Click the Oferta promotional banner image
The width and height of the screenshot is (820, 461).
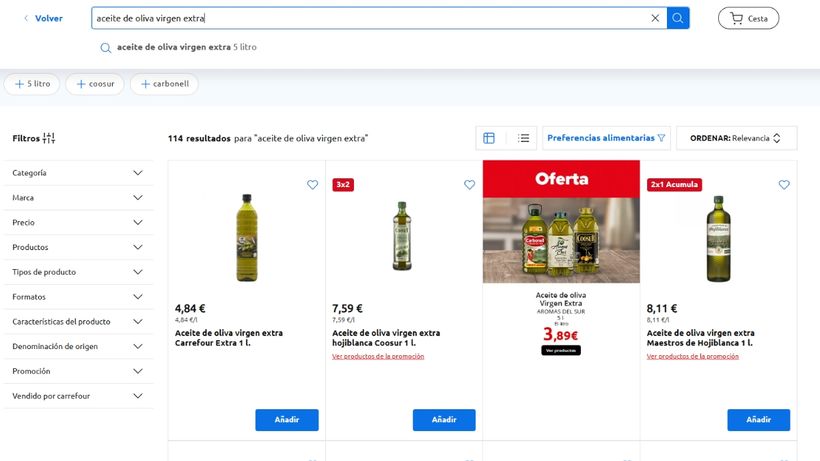click(x=561, y=222)
